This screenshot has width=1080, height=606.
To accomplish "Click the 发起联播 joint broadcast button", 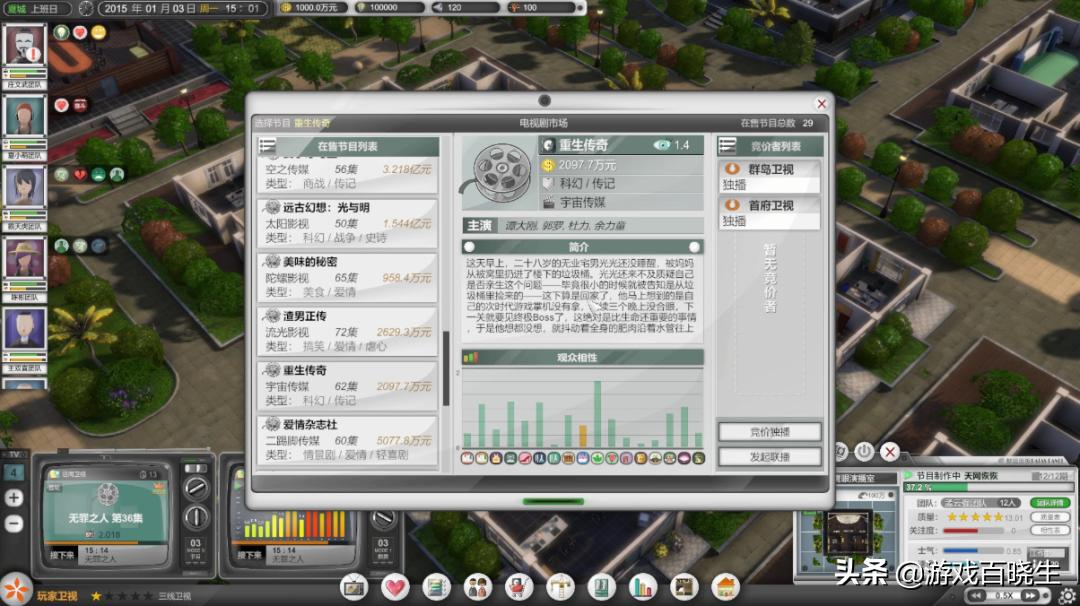I will (768, 456).
